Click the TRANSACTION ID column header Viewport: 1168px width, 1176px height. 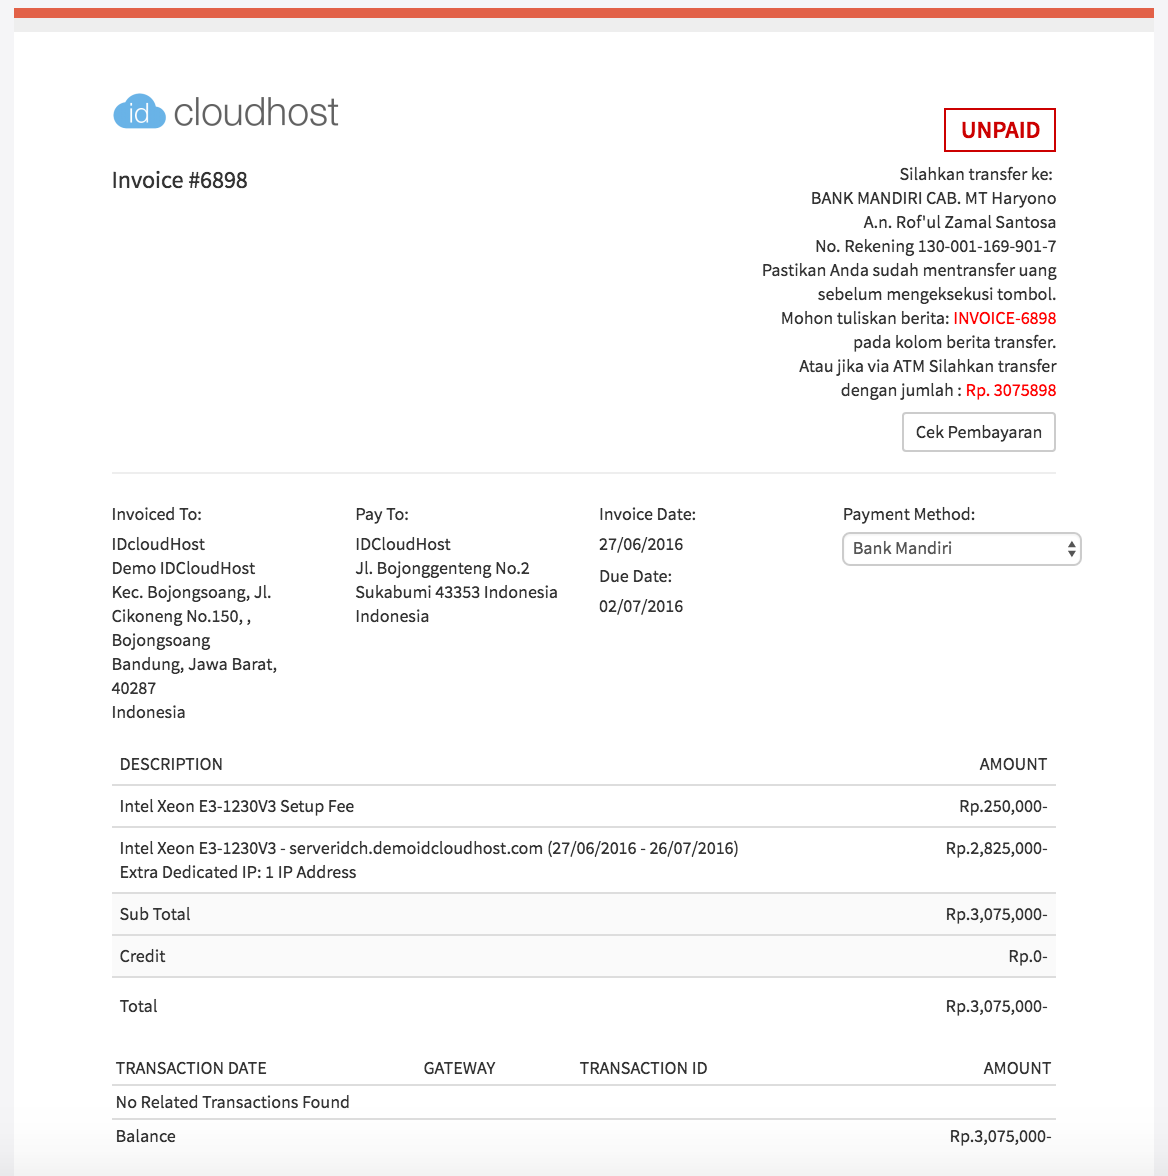pos(643,1068)
